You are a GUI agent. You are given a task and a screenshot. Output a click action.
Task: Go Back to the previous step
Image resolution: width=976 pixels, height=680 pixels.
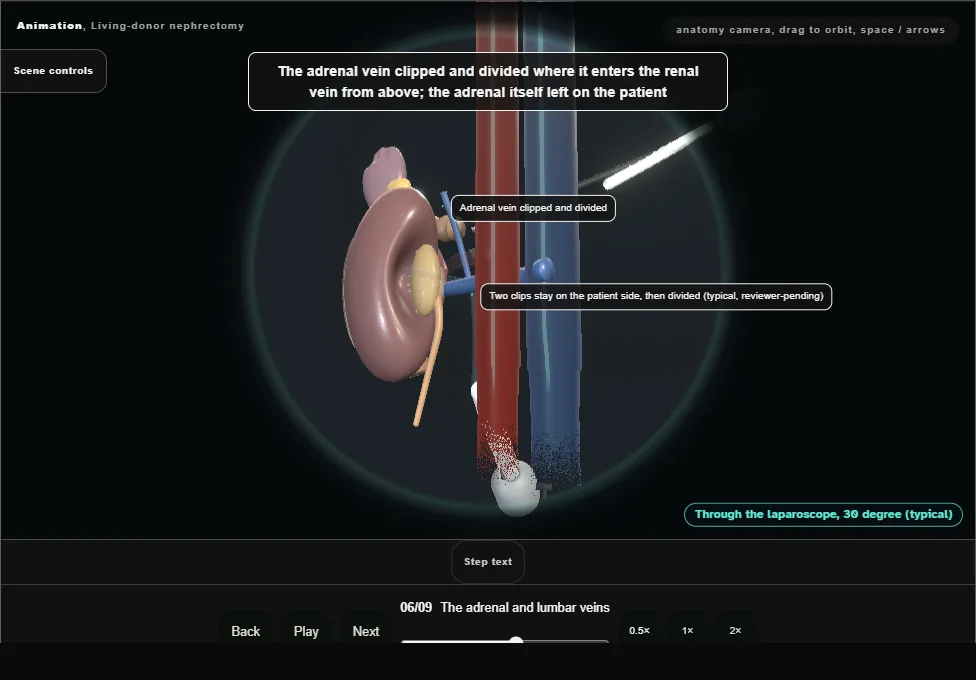(x=245, y=631)
